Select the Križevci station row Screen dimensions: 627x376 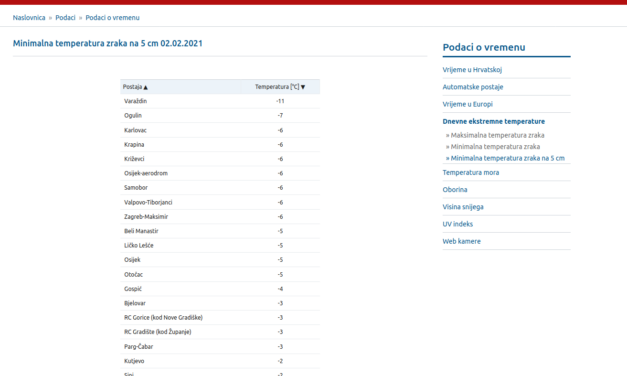[220, 159]
